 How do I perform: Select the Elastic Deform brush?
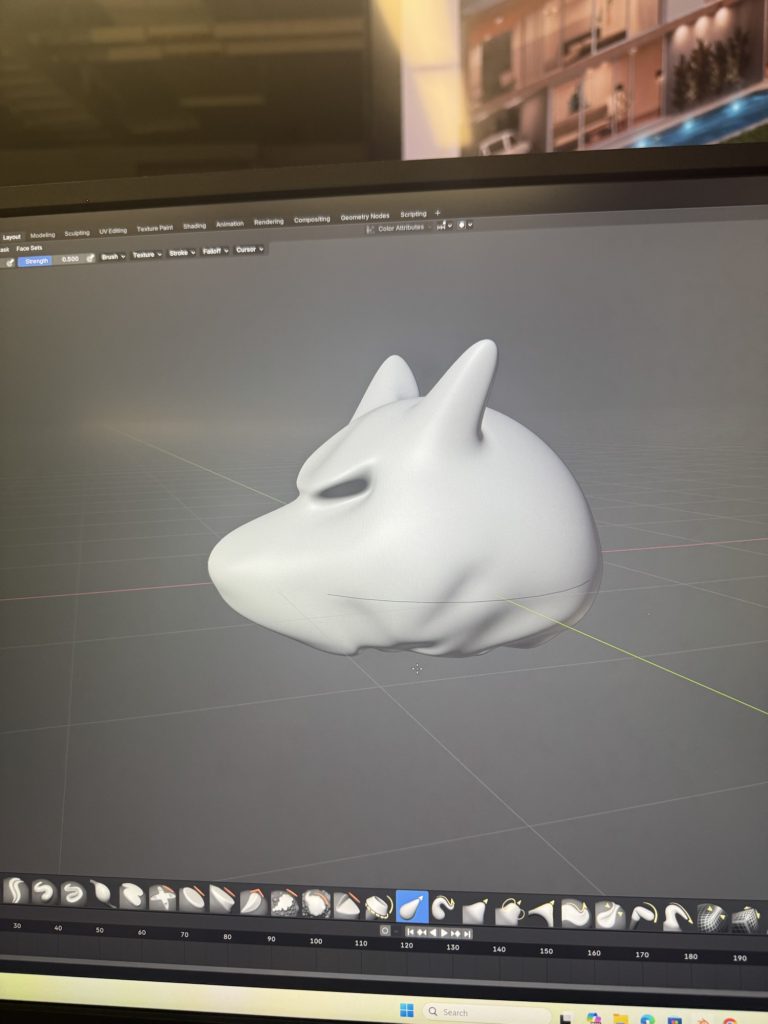[509, 912]
